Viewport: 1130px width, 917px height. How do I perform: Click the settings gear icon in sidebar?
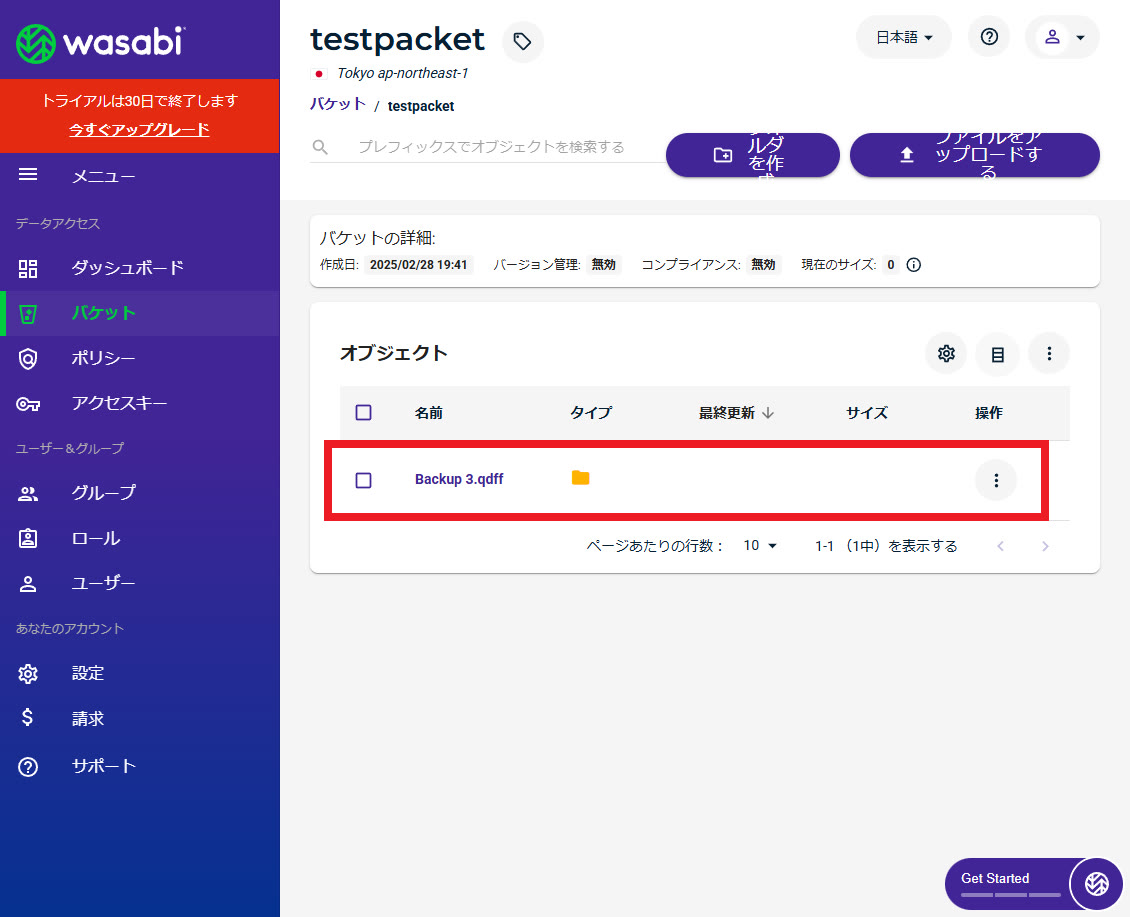click(x=28, y=674)
